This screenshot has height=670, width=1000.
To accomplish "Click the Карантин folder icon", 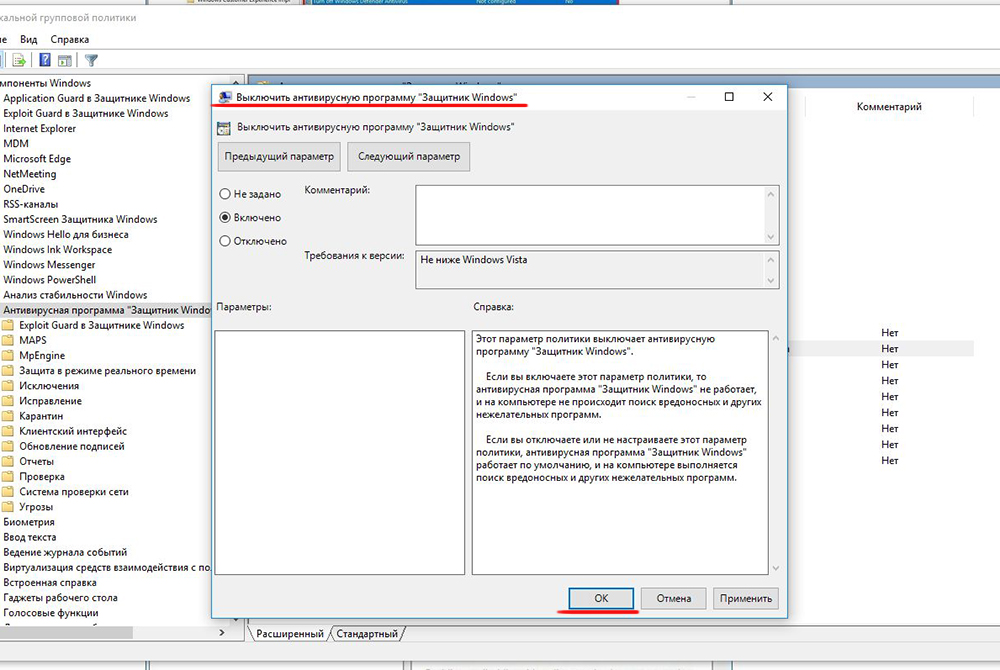I will (x=9, y=416).
